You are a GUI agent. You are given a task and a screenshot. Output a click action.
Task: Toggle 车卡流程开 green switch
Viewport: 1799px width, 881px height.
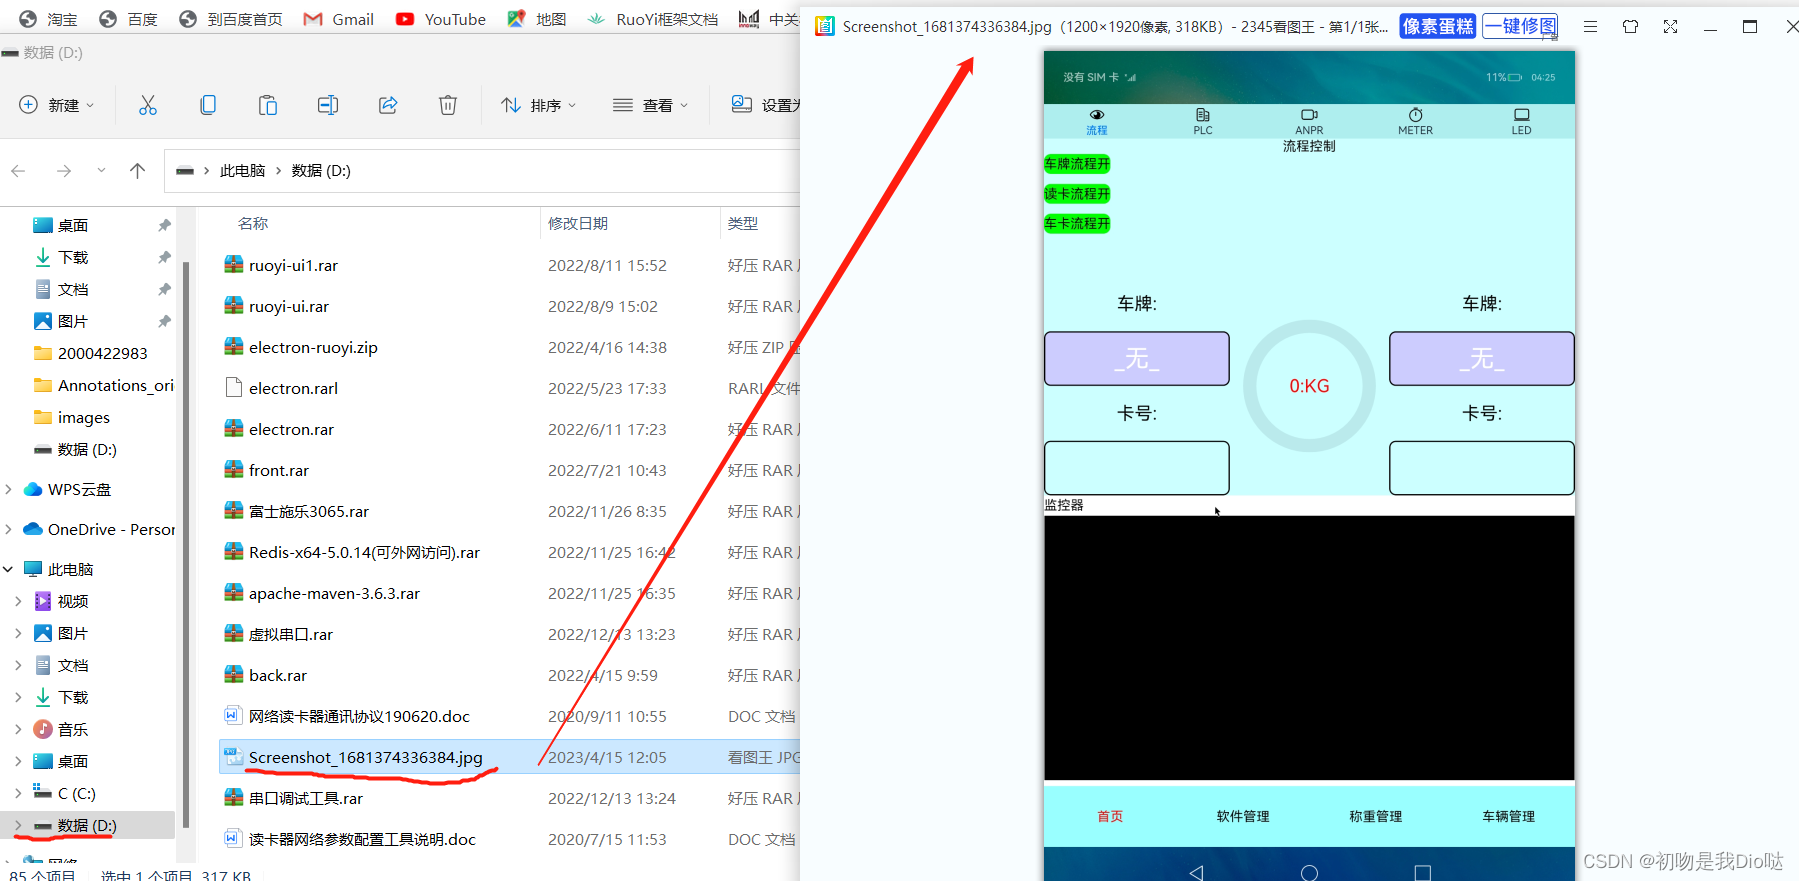coord(1077,224)
